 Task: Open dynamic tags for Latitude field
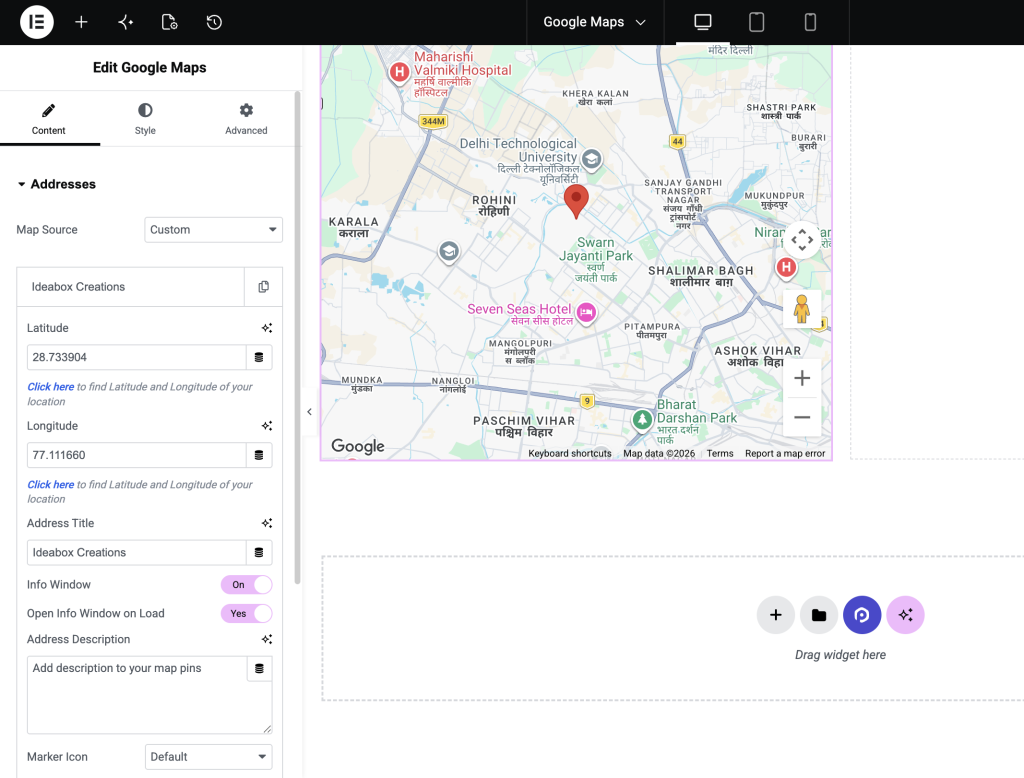click(259, 357)
